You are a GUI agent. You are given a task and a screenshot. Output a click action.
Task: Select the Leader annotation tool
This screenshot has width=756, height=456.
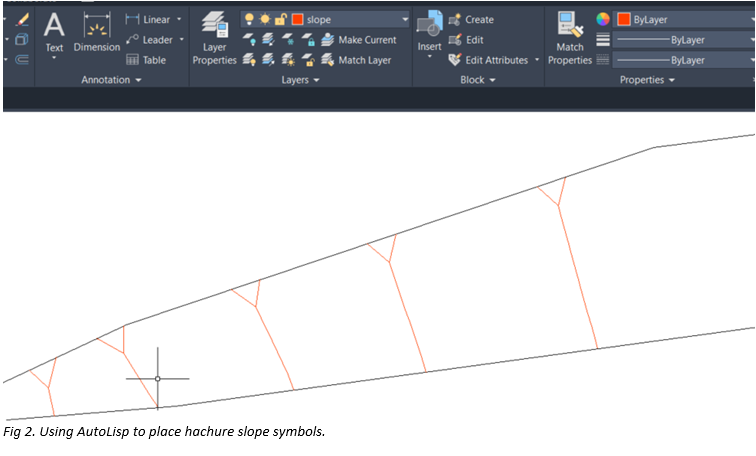149,40
